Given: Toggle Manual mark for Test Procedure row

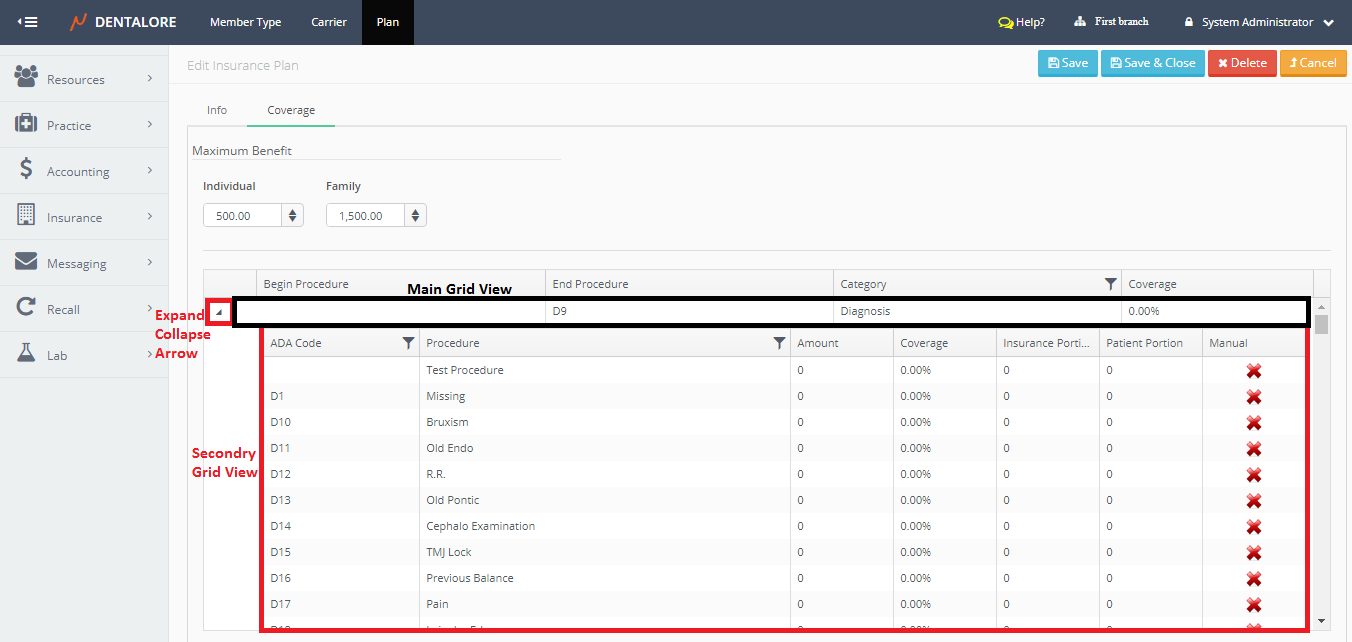Looking at the screenshot, I should click(1253, 371).
